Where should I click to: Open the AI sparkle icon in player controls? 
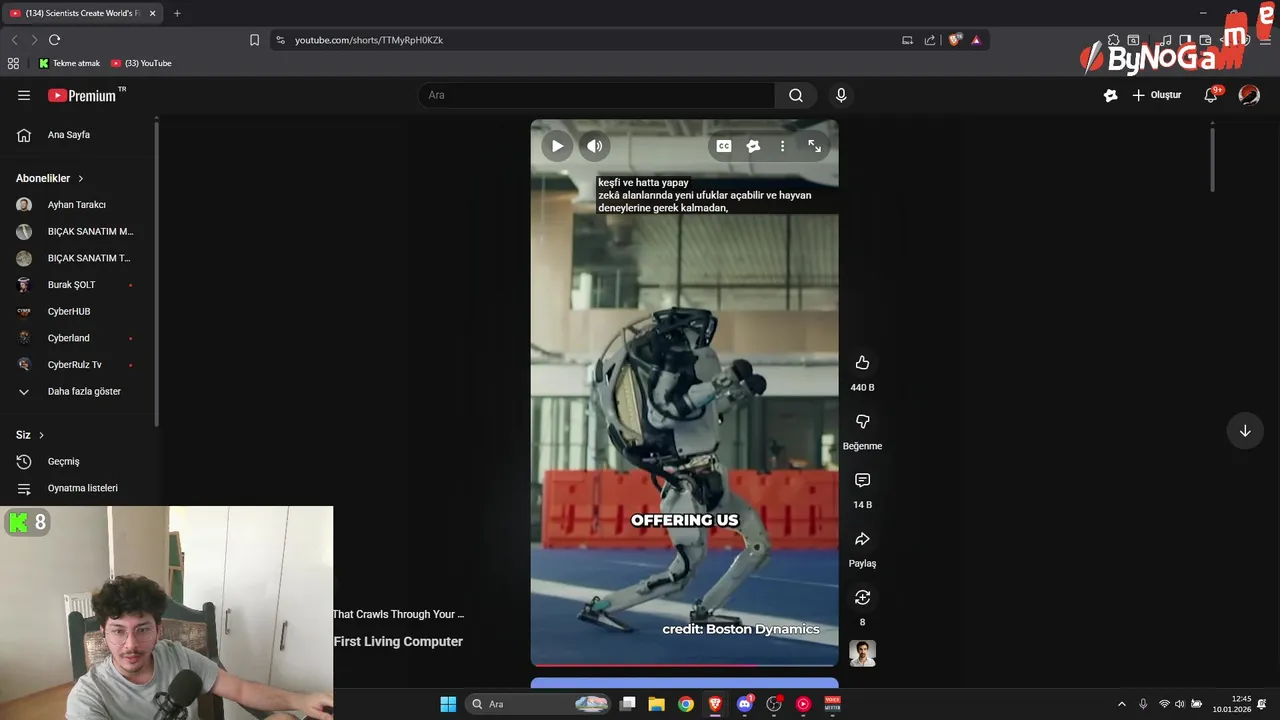pos(753,146)
